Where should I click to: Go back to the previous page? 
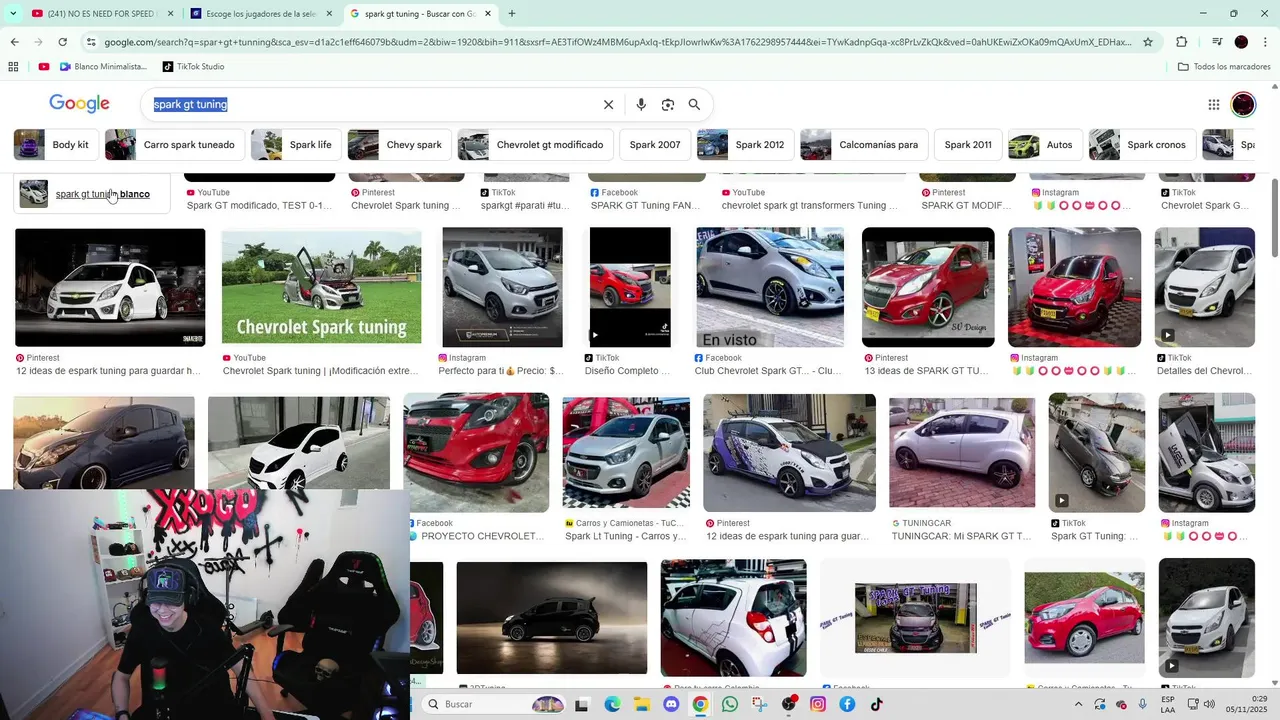[14, 42]
